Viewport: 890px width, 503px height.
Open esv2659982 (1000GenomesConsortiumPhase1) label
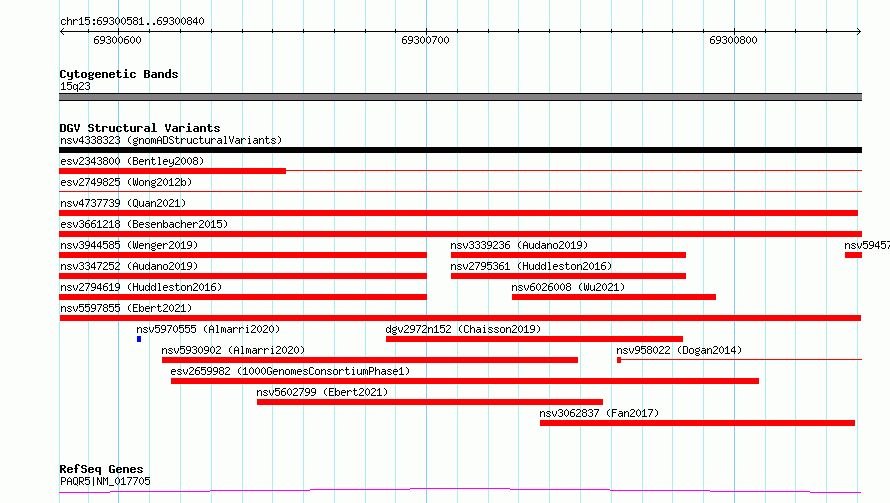pyautogui.click(x=290, y=371)
